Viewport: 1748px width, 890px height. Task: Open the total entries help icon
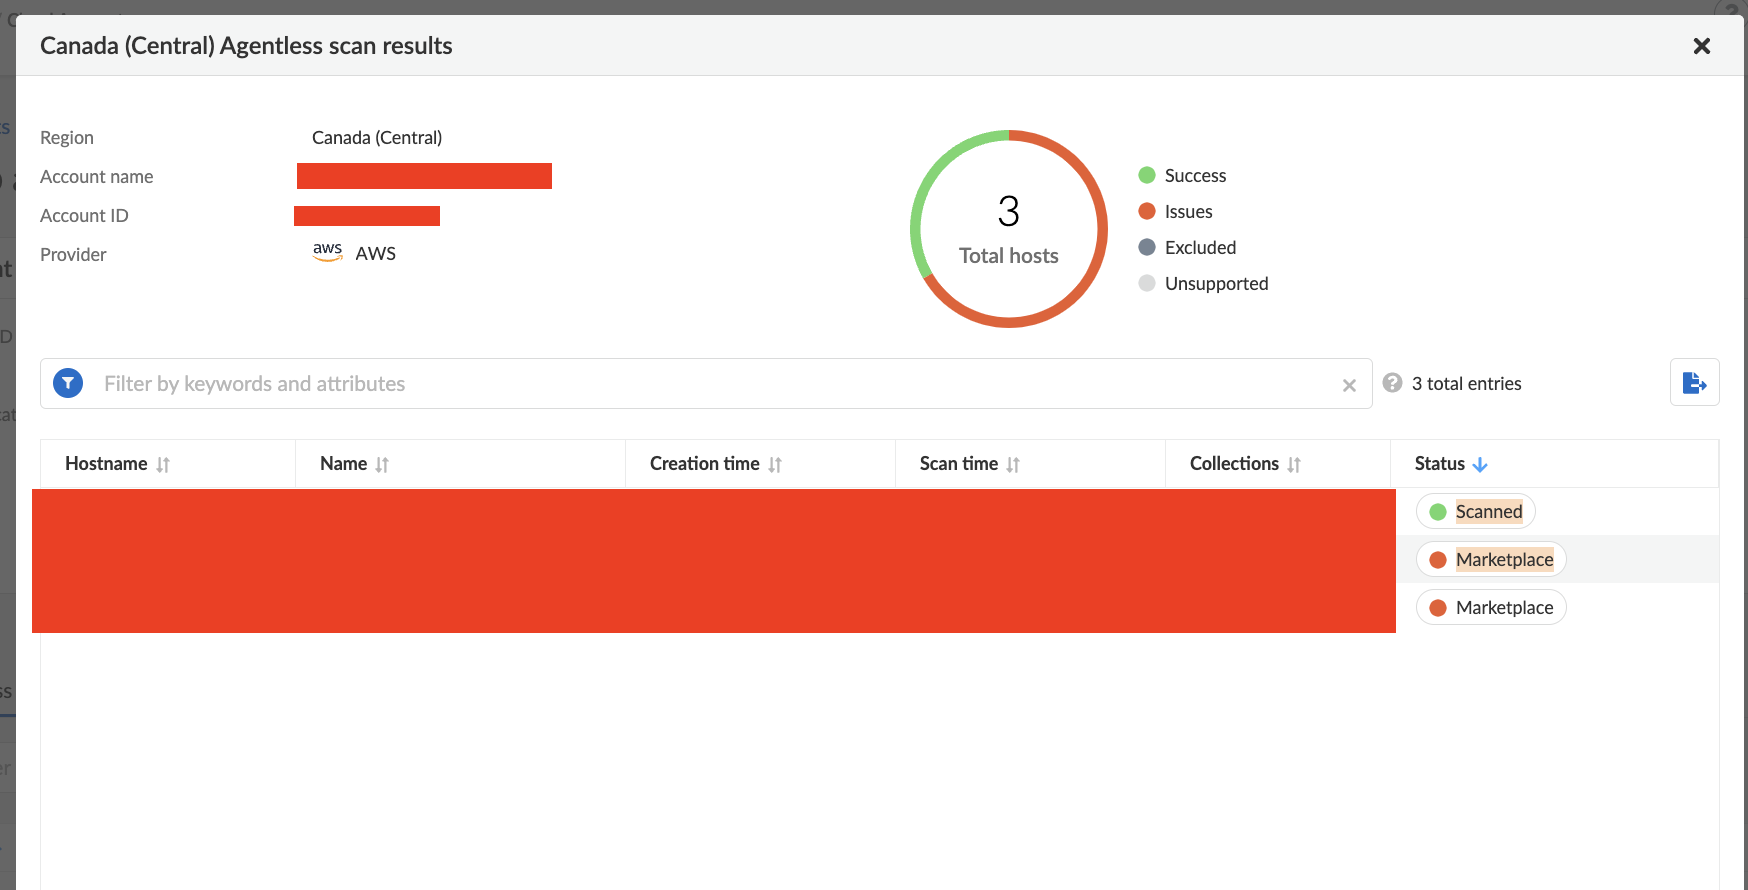[1392, 383]
